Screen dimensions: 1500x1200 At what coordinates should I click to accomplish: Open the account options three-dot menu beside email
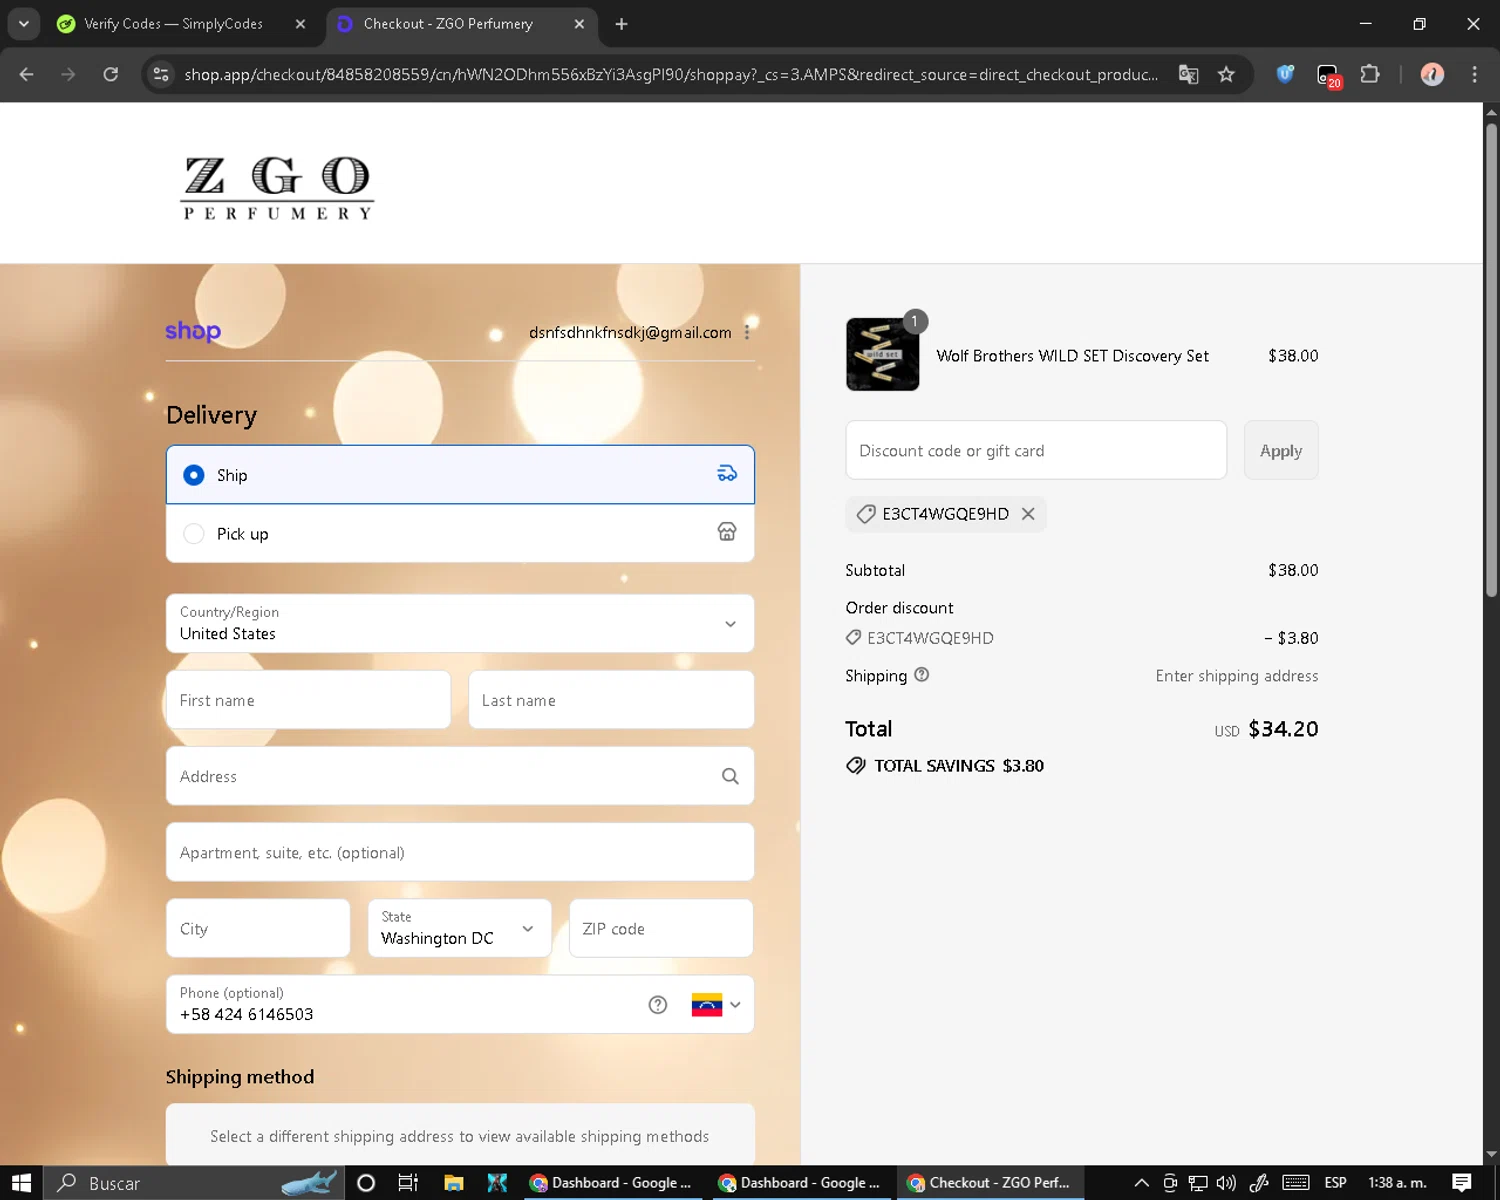click(747, 332)
